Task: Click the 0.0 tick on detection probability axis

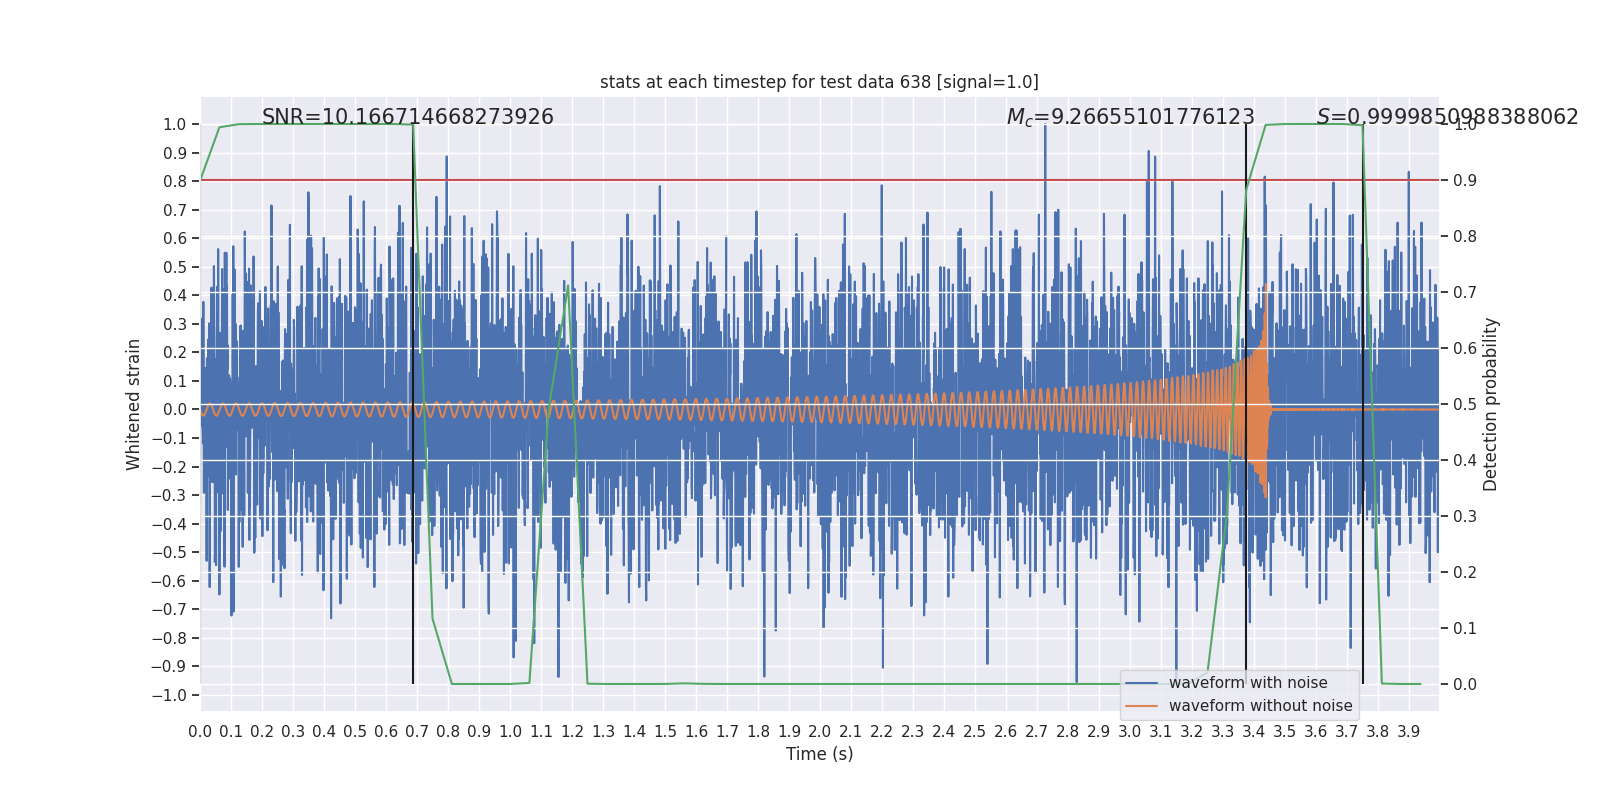Action: tap(1465, 684)
